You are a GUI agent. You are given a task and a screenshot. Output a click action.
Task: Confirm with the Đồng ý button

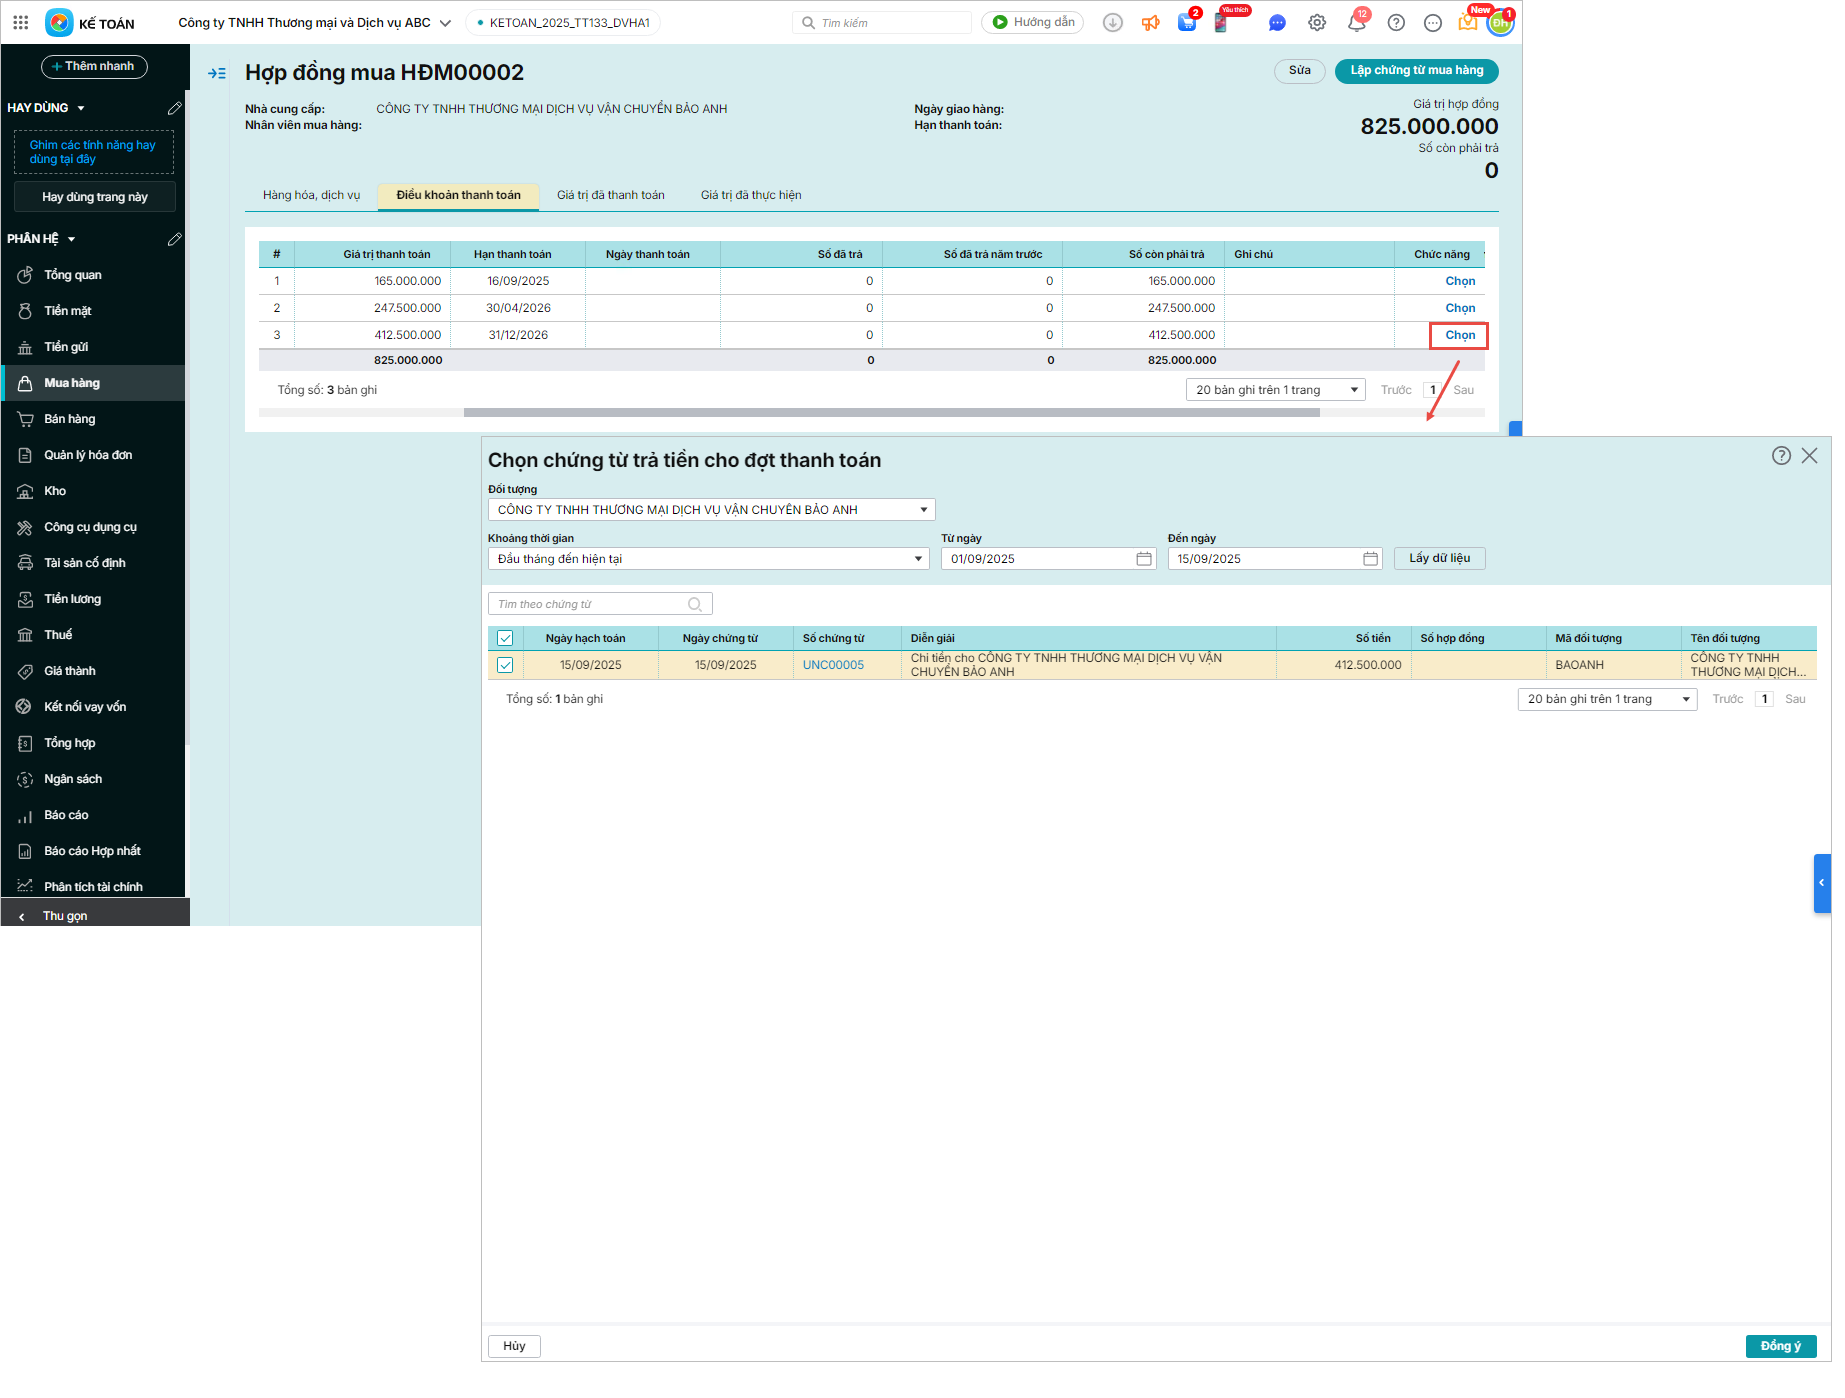click(x=1780, y=1346)
